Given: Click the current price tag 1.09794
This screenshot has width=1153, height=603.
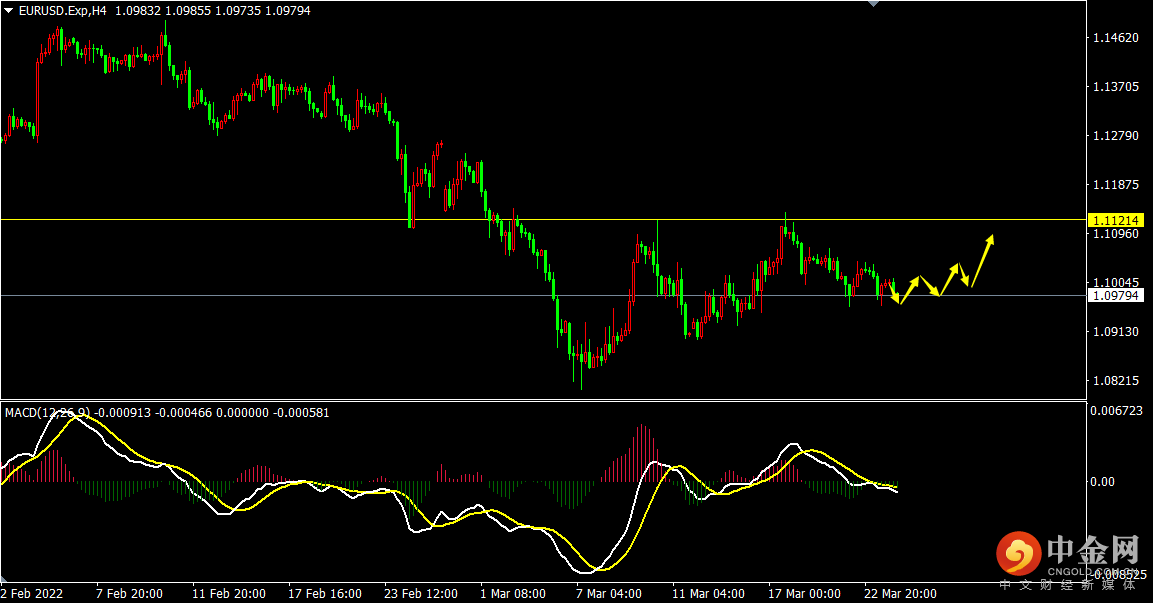Looking at the screenshot, I should pos(1115,296).
